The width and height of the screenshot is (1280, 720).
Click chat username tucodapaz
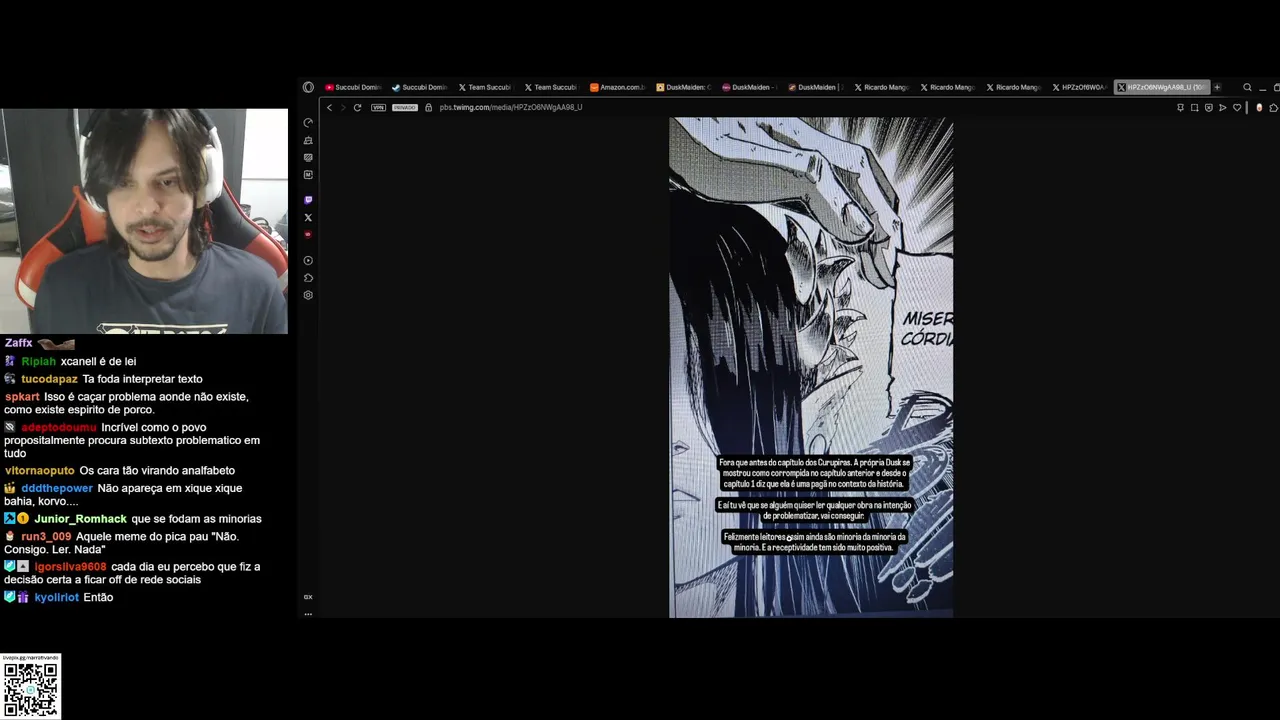coord(49,379)
